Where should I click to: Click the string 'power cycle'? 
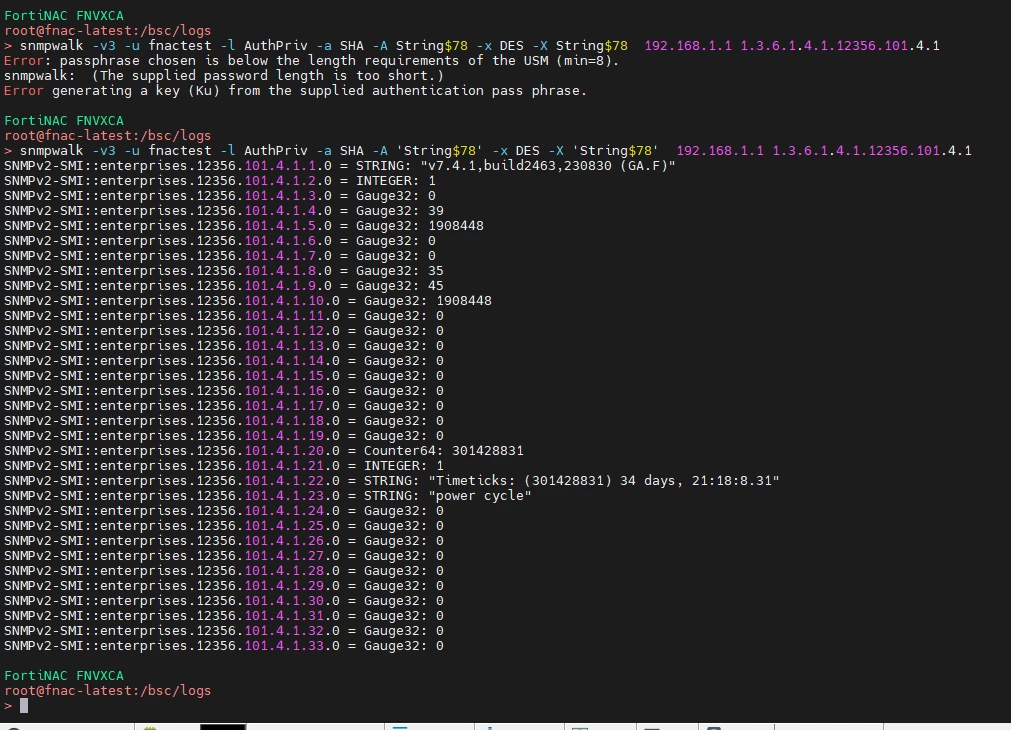coord(480,496)
